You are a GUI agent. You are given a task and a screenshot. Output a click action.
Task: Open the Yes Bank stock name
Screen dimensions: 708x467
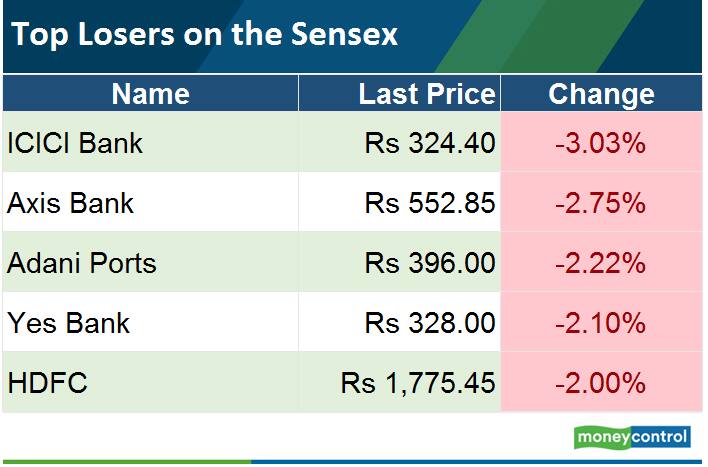[68, 323]
